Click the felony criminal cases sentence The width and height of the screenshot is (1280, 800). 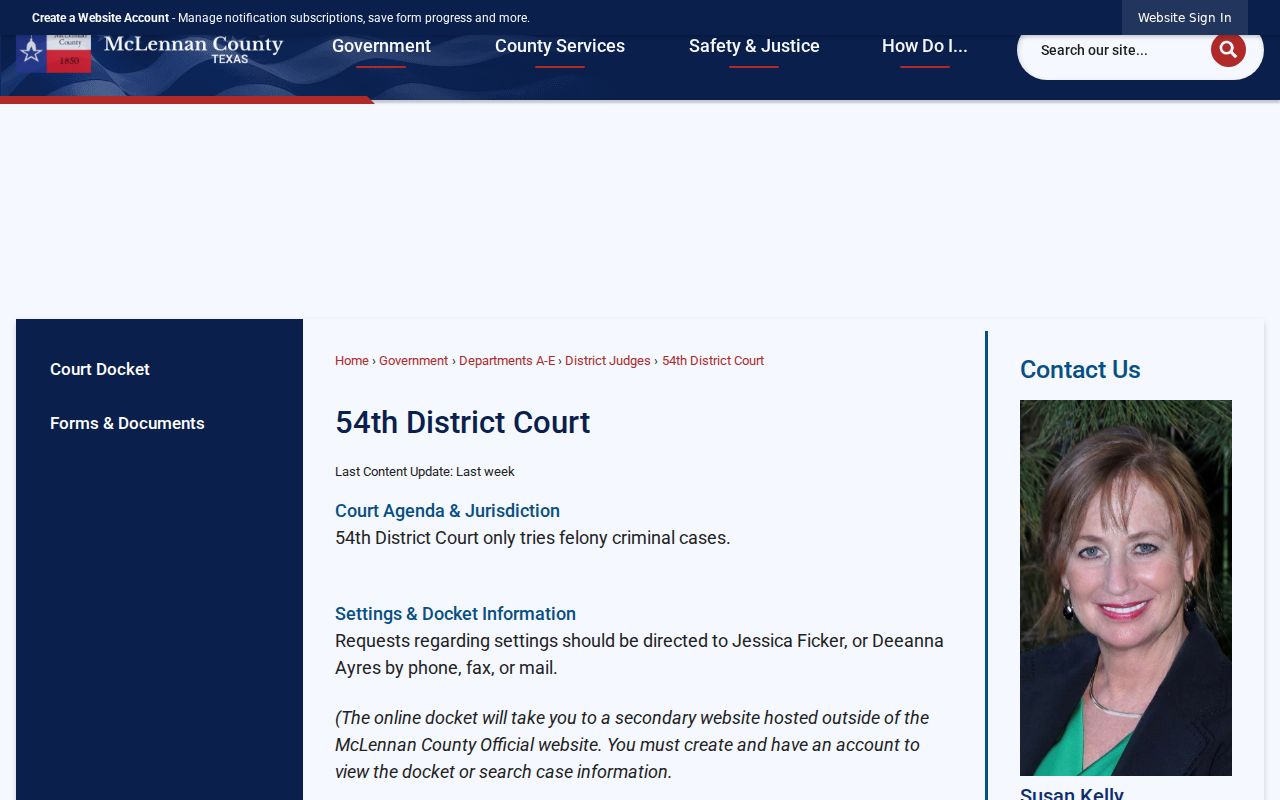tap(533, 538)
